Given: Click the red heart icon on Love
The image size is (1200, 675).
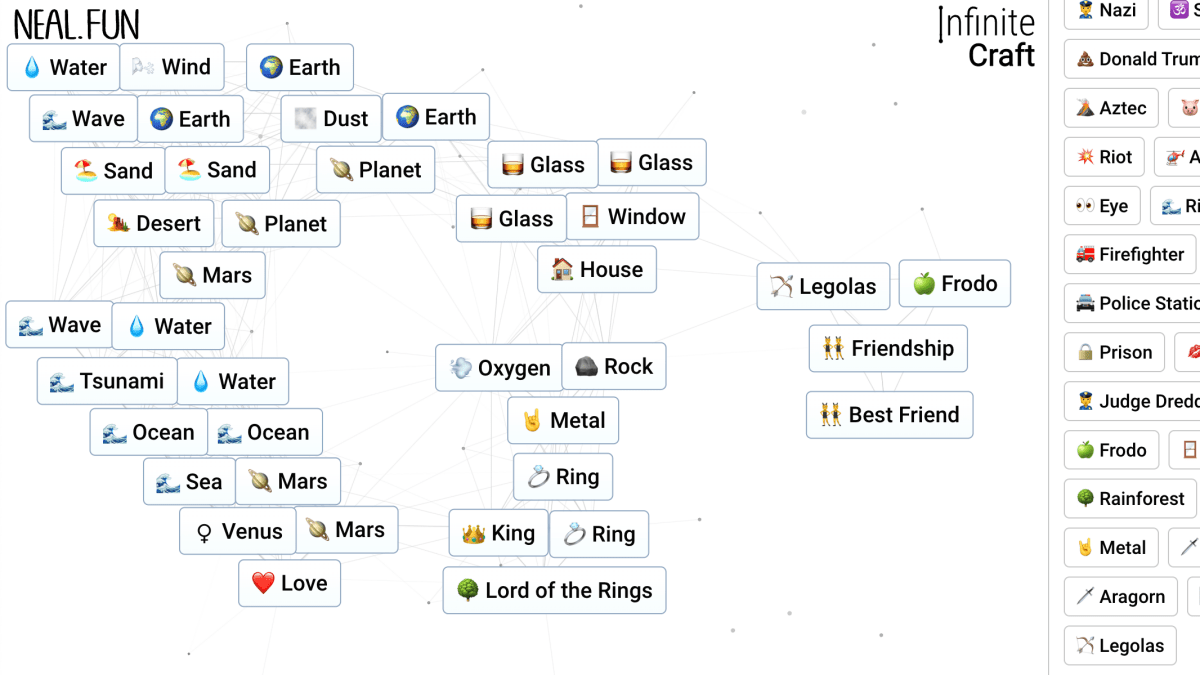Looking at the screenshot, I should [x=263, y=584].
